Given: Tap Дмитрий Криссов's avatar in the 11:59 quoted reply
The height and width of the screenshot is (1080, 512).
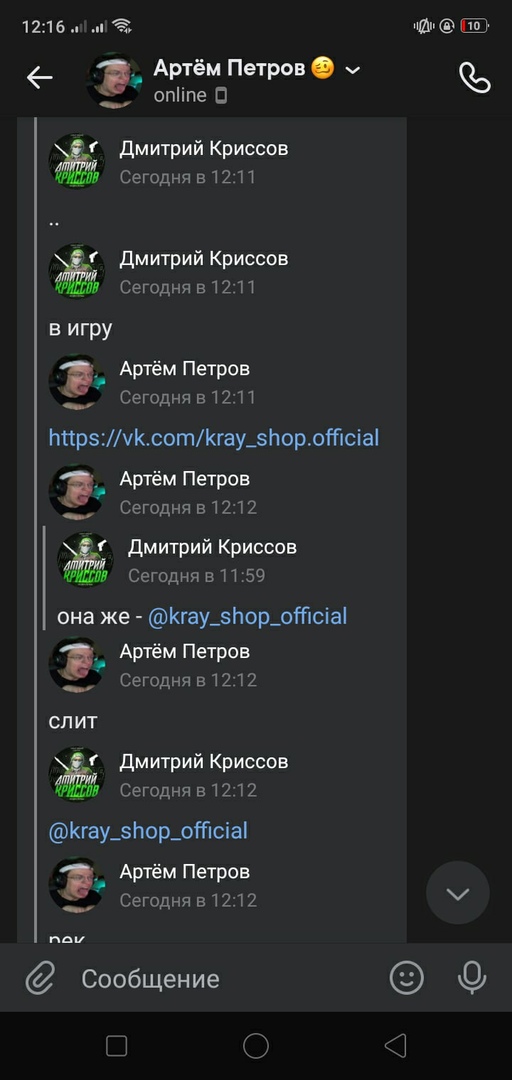Looking at the screenshot, I should coord(85,560).
